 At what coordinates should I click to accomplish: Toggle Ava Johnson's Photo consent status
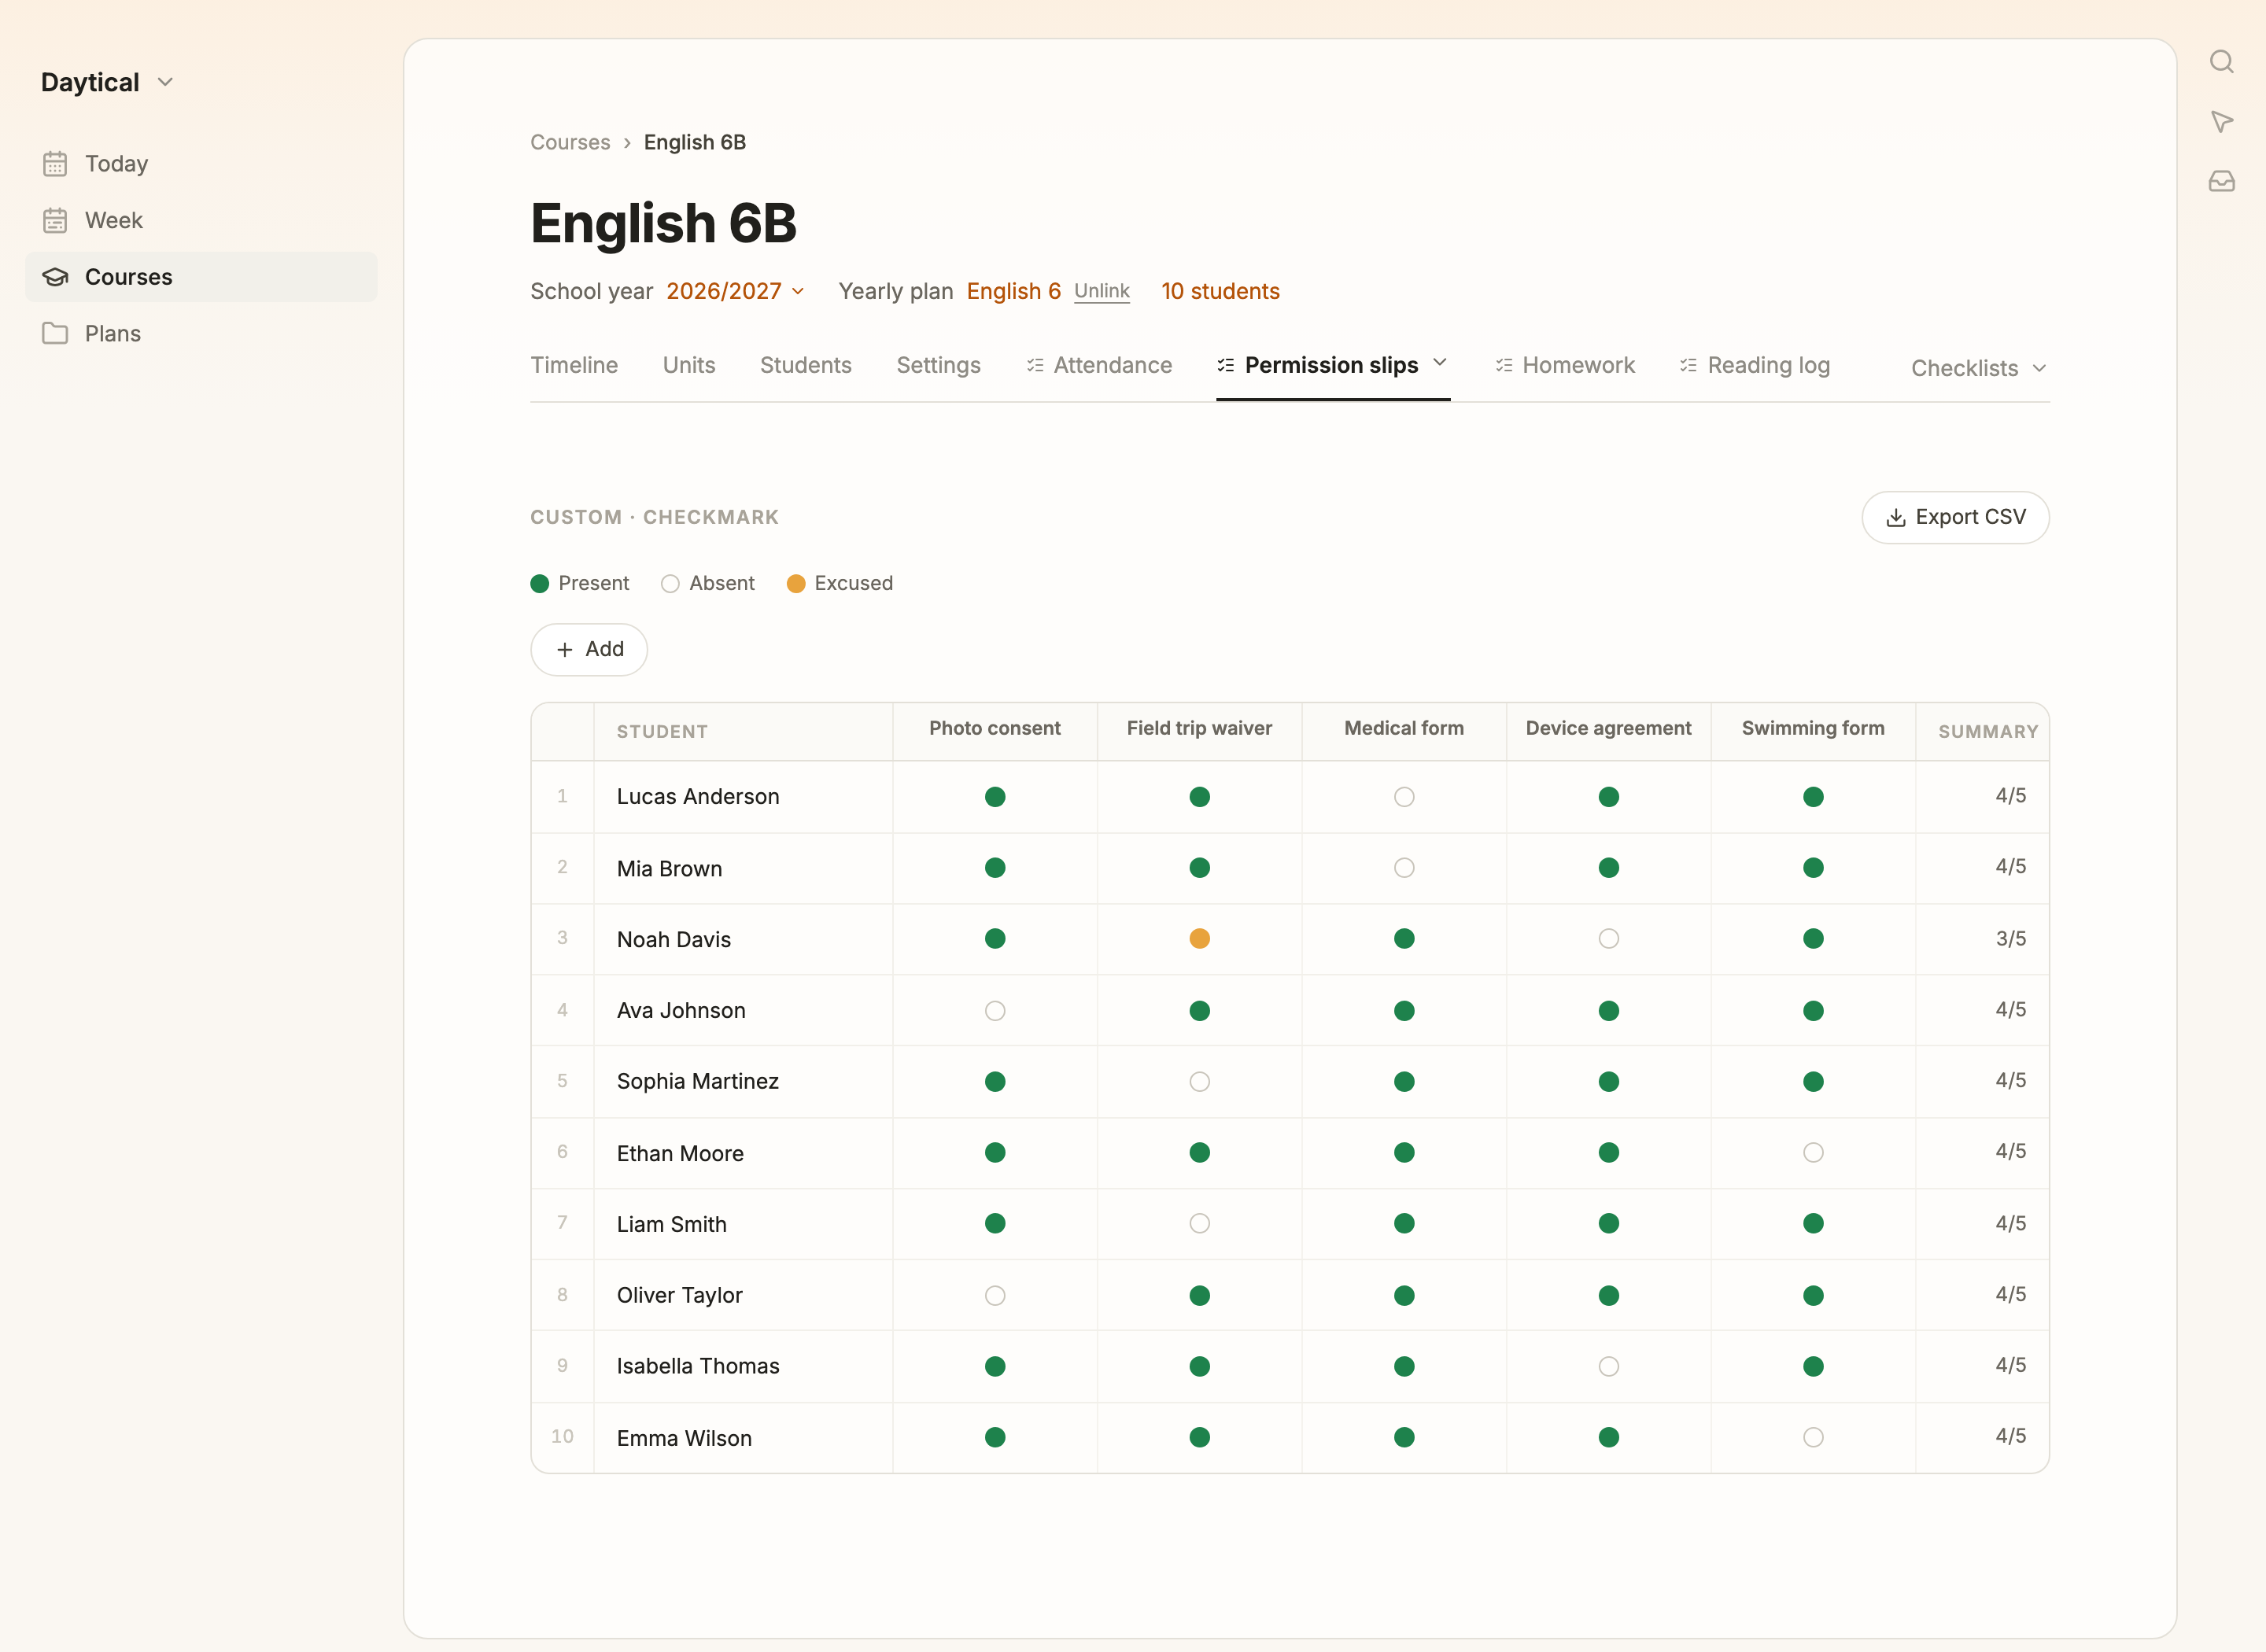pos(995,1011)
